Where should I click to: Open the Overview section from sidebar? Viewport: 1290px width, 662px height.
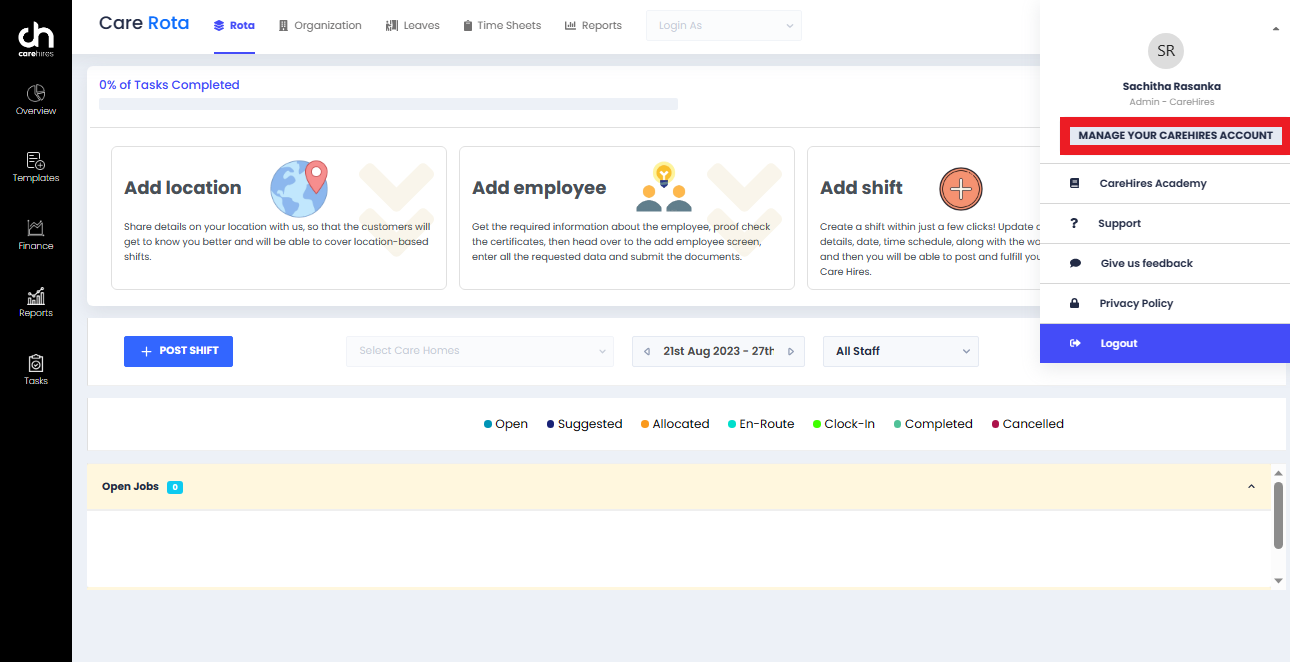pos(35,100)
